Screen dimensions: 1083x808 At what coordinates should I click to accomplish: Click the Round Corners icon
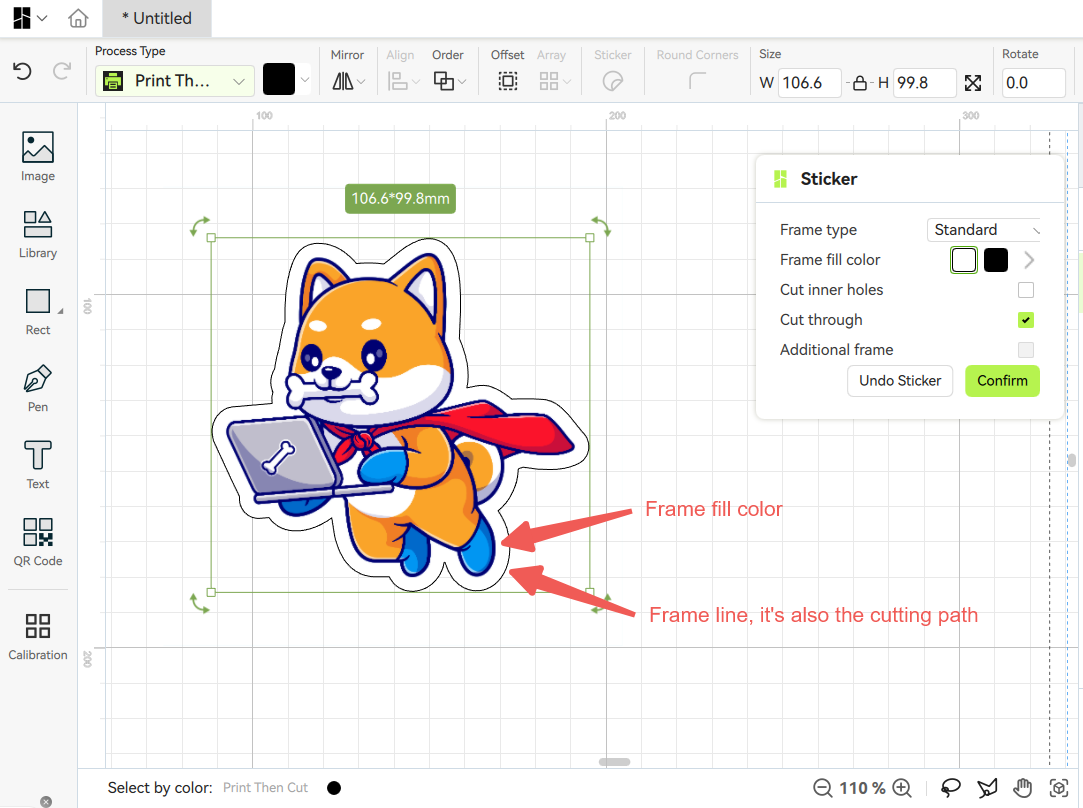697,81
